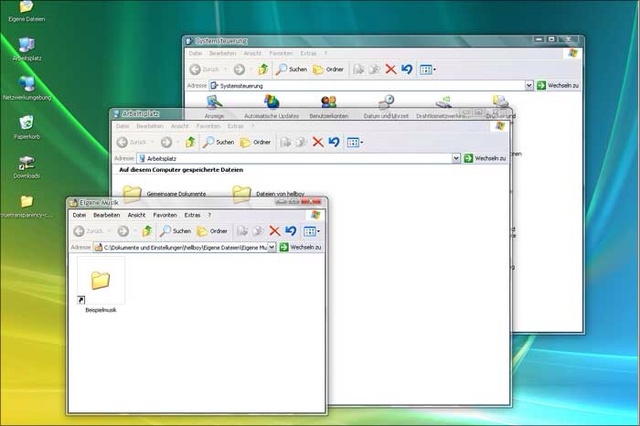This screenshot has height=426, width=640.
Task: Click Wechseln zu in Eigene Musik window
Action: tap(300, 247)
